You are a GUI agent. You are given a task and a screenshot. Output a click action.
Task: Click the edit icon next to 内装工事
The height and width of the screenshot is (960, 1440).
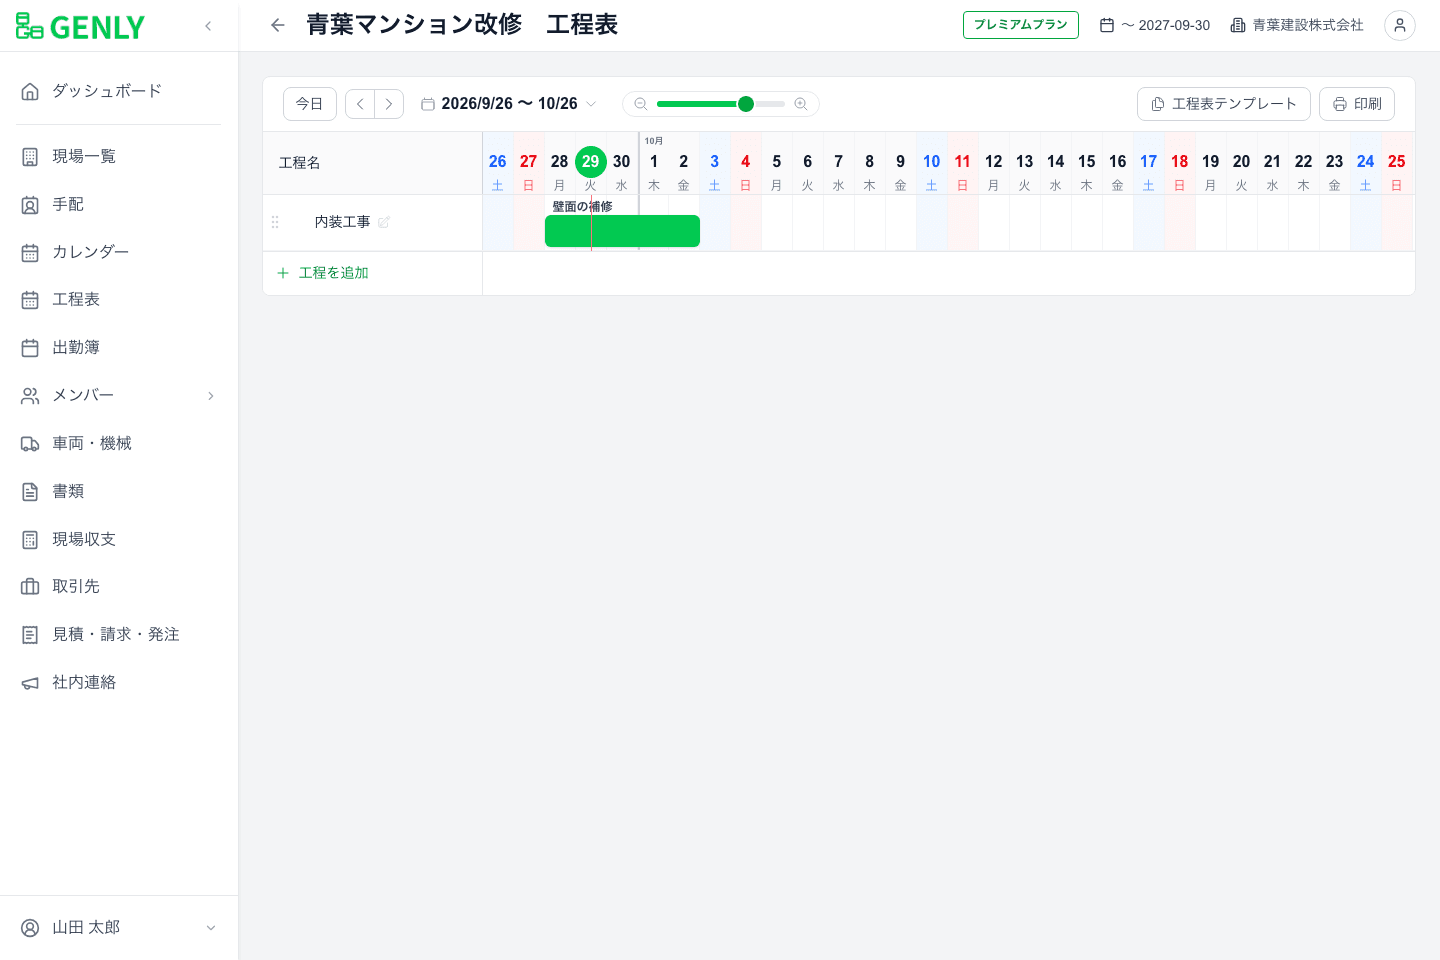384,222
